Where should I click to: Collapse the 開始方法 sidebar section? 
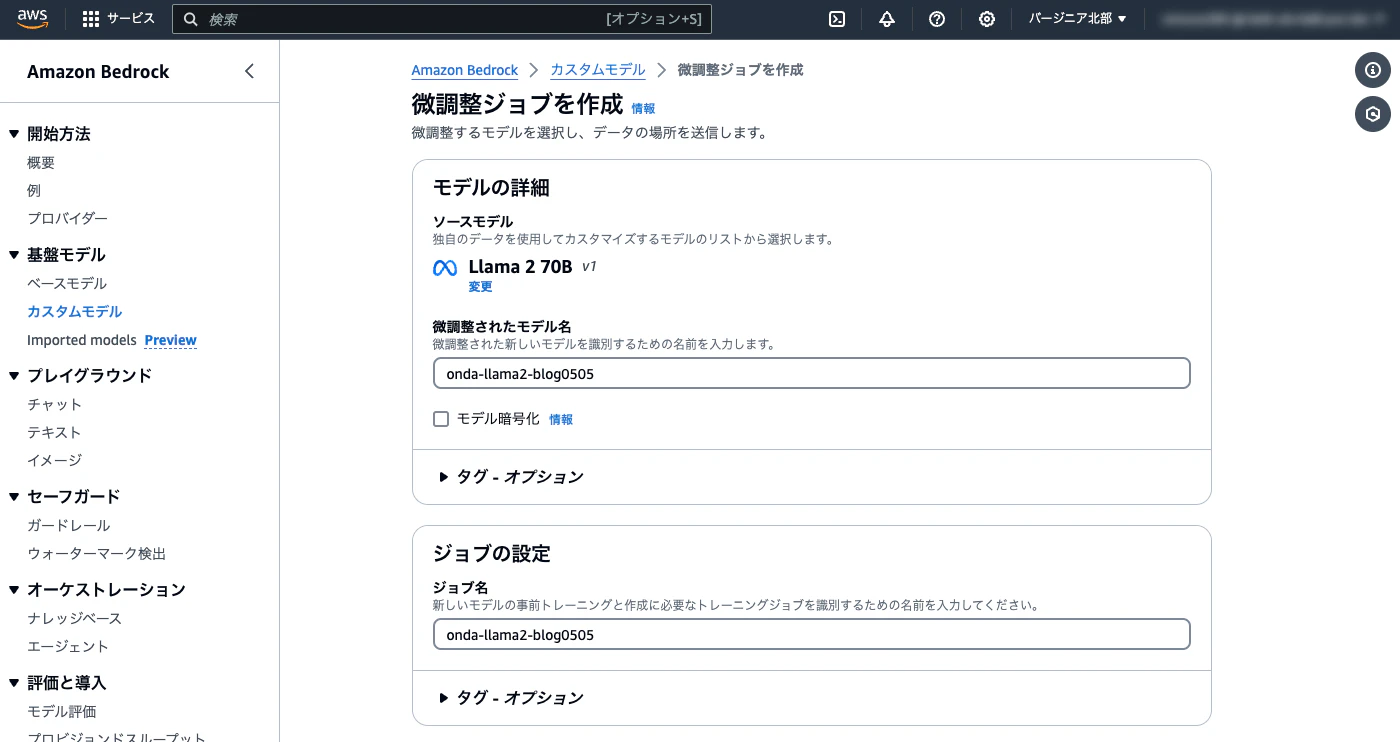coord(14,134)
